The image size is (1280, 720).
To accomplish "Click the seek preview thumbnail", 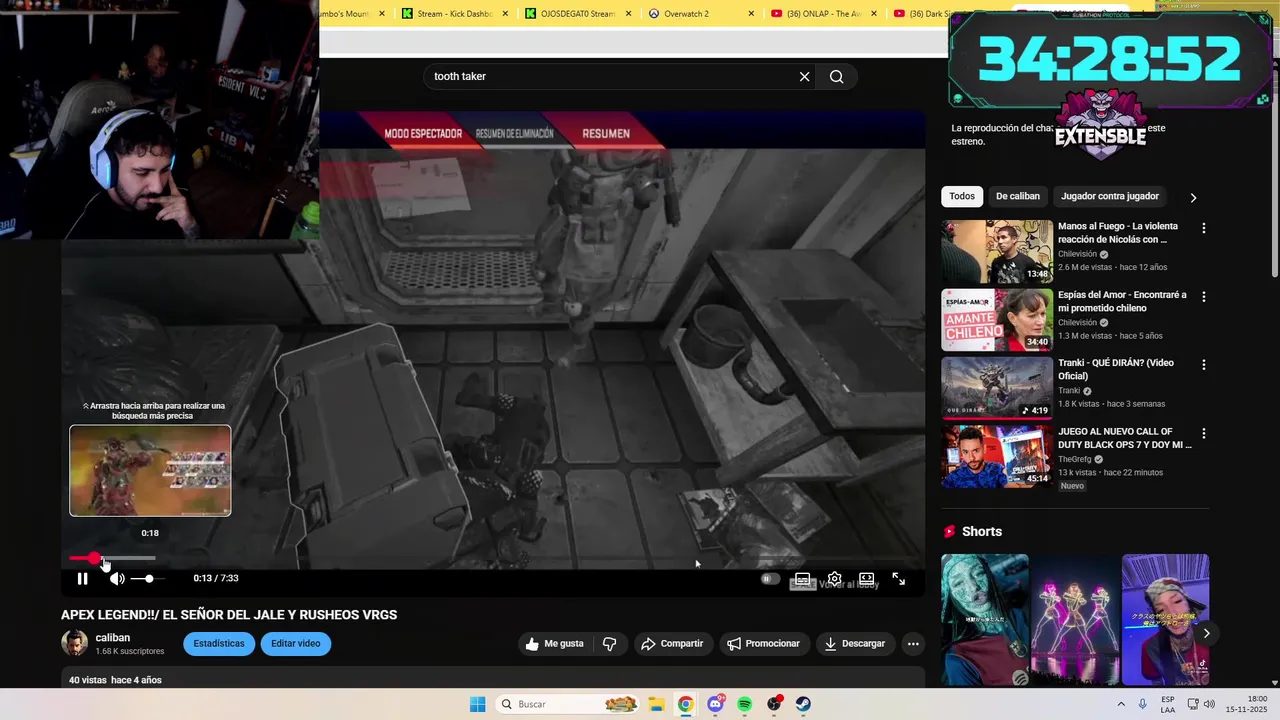I will [150, 471].
